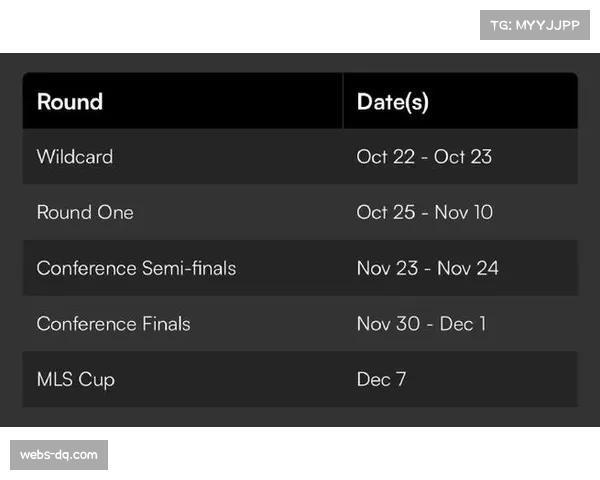This screenshot has width=600, height=480.
Task: Select the Round One row label
Action: 85,212
